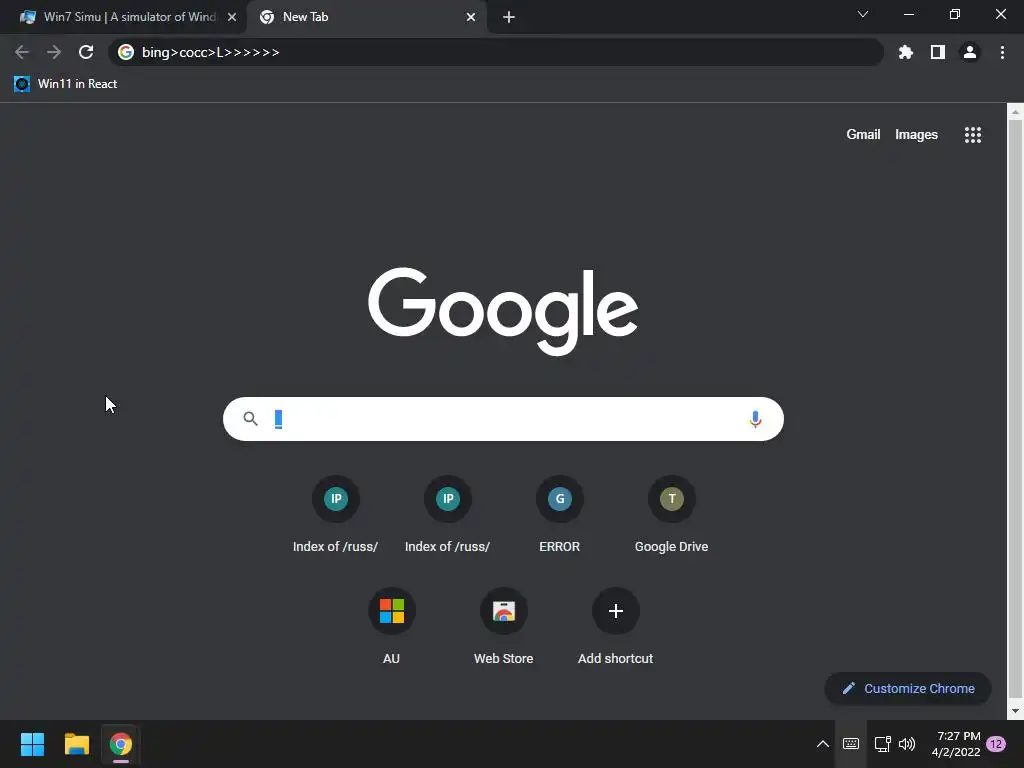Open the Google apps grid
The width and height of the screenshot is (1024, 768).
click(972, 135)
